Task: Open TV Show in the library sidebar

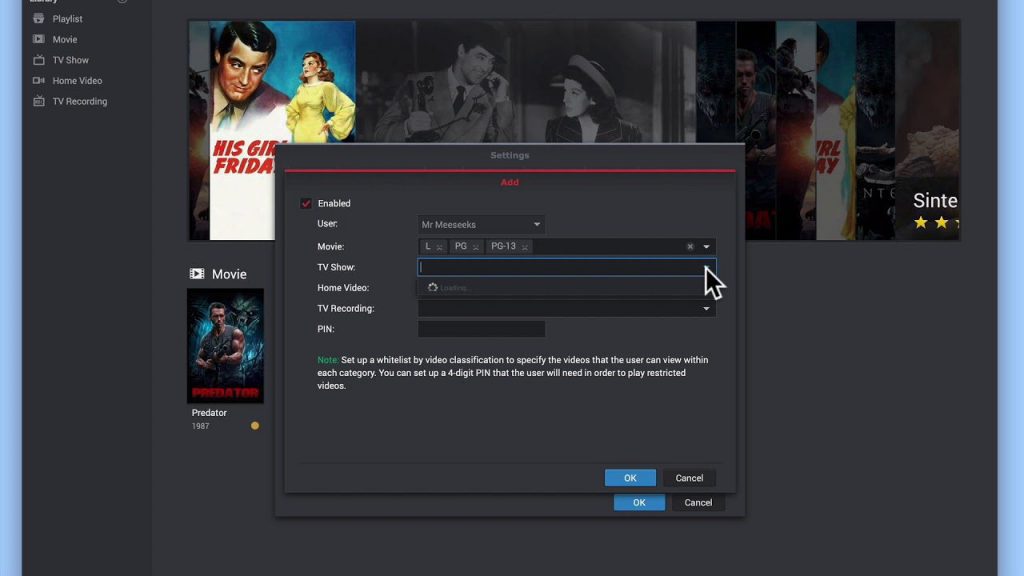Action: (71, 60)
